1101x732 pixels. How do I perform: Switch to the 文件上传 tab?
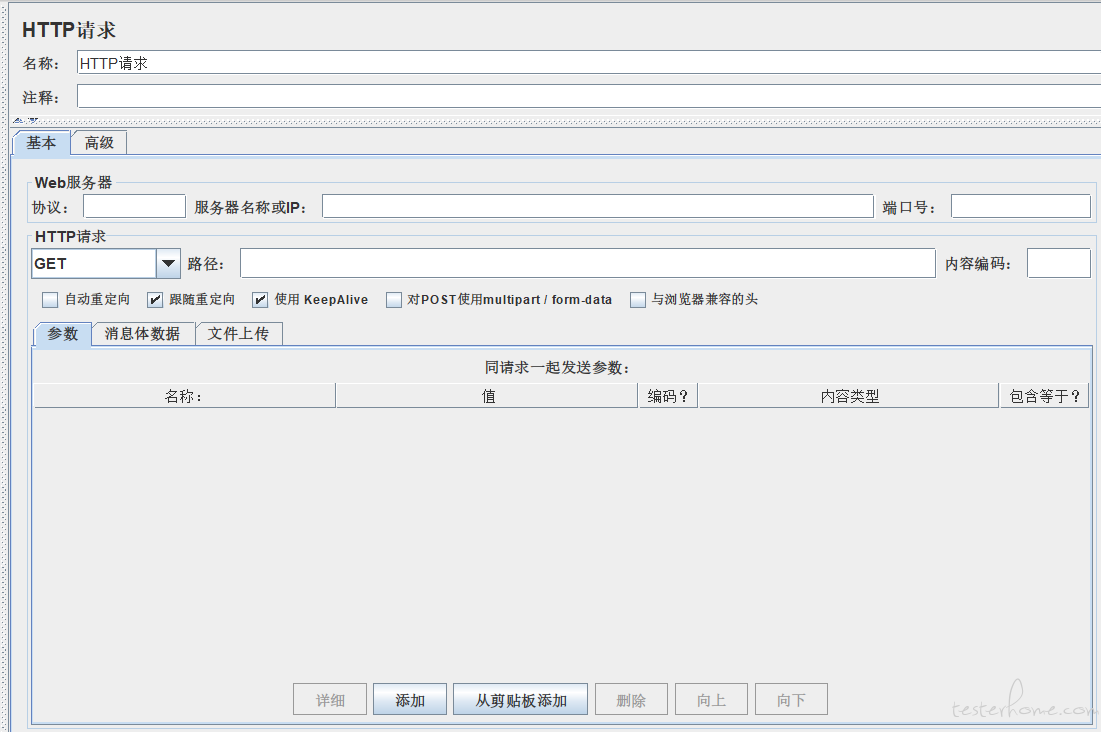pyautogui.click(x=238, y=334)
